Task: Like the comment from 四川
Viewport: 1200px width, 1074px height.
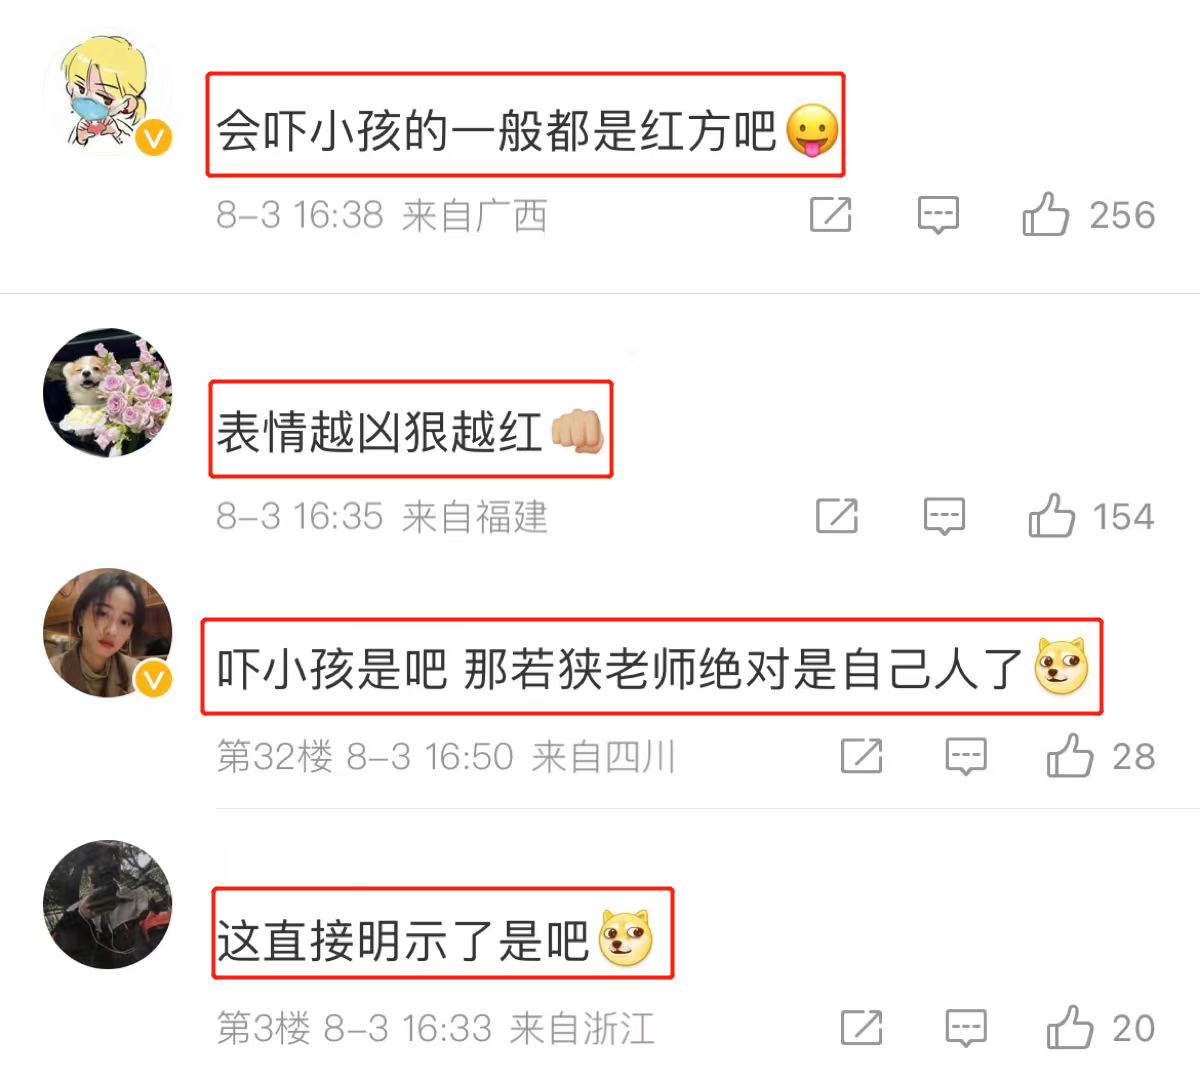Action: [1069, 756]
